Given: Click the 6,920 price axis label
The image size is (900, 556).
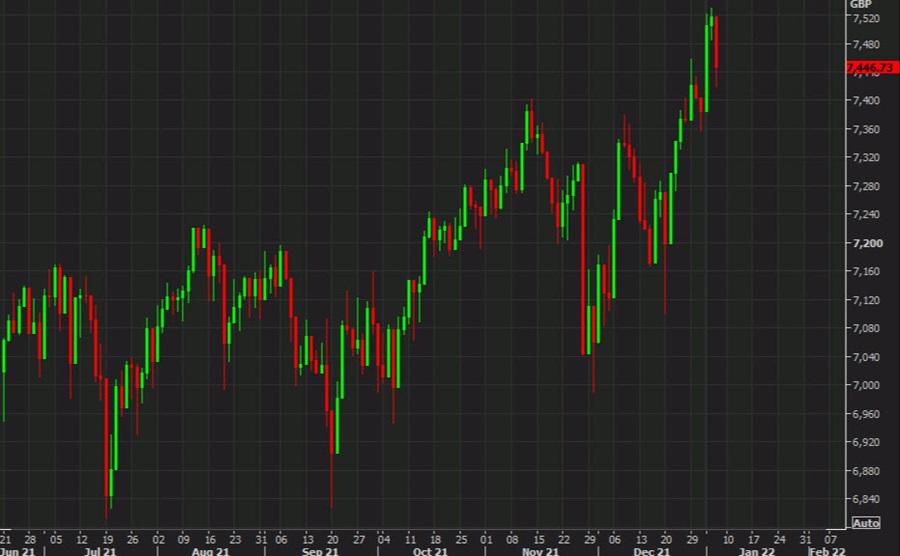Looking at the screenshot, I should 866,442.
